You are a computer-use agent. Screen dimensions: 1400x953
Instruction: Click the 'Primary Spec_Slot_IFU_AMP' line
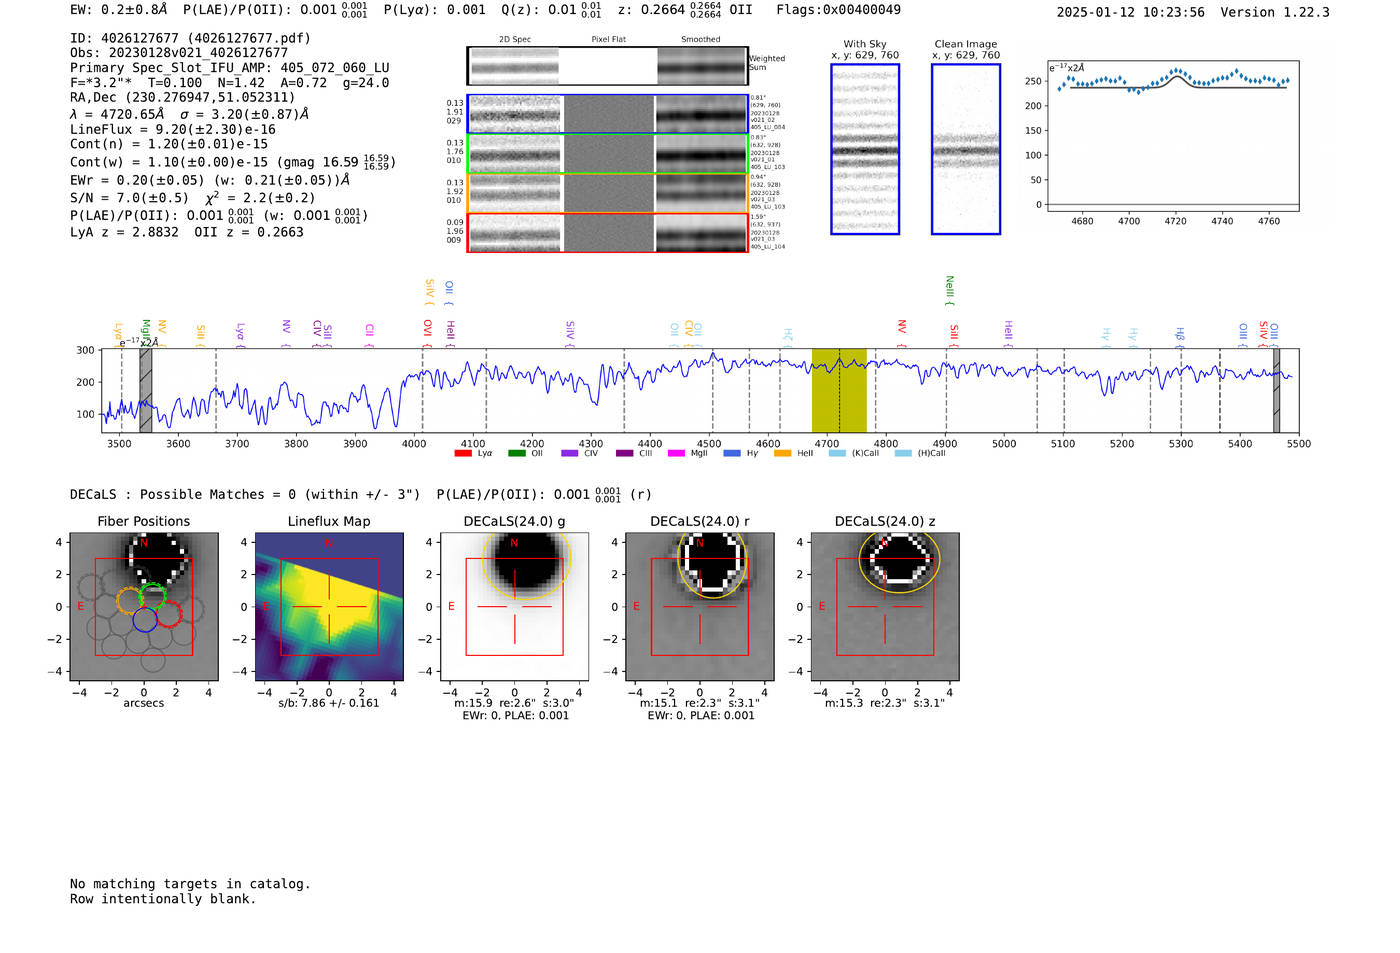pos(230,68)
